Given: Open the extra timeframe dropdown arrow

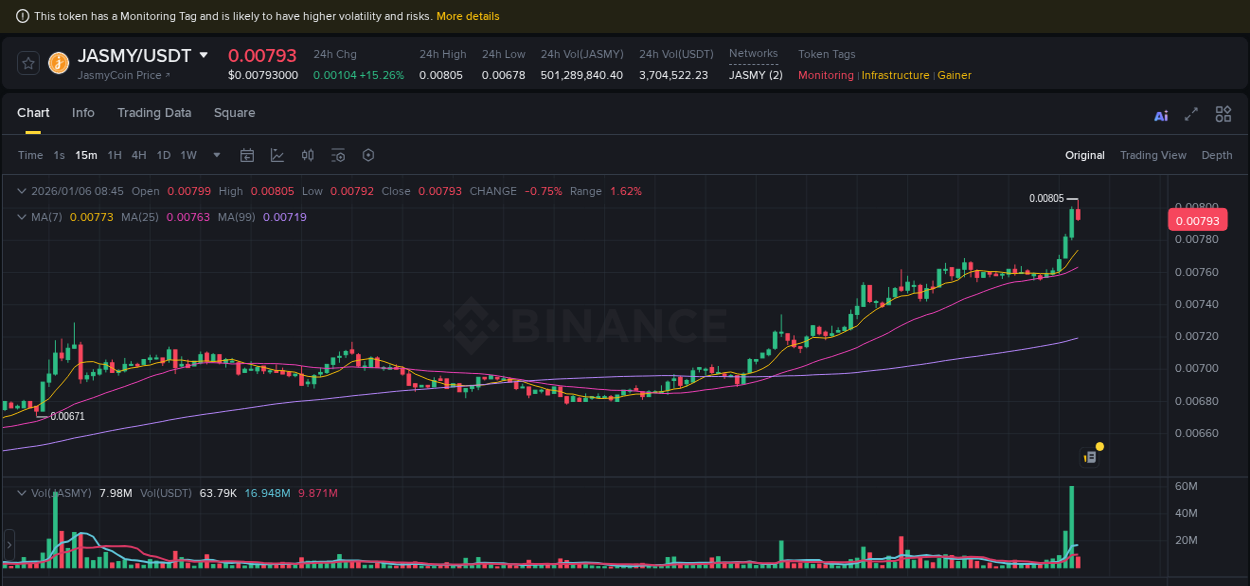Looking at the screenshot, I should click(x=216, y=156).
